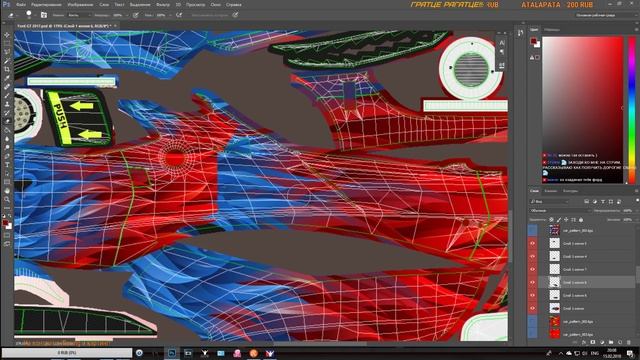The width and height of the screenshot is (640, 360).
Task: Toggle lock all for layer
Action: (581, 220)
